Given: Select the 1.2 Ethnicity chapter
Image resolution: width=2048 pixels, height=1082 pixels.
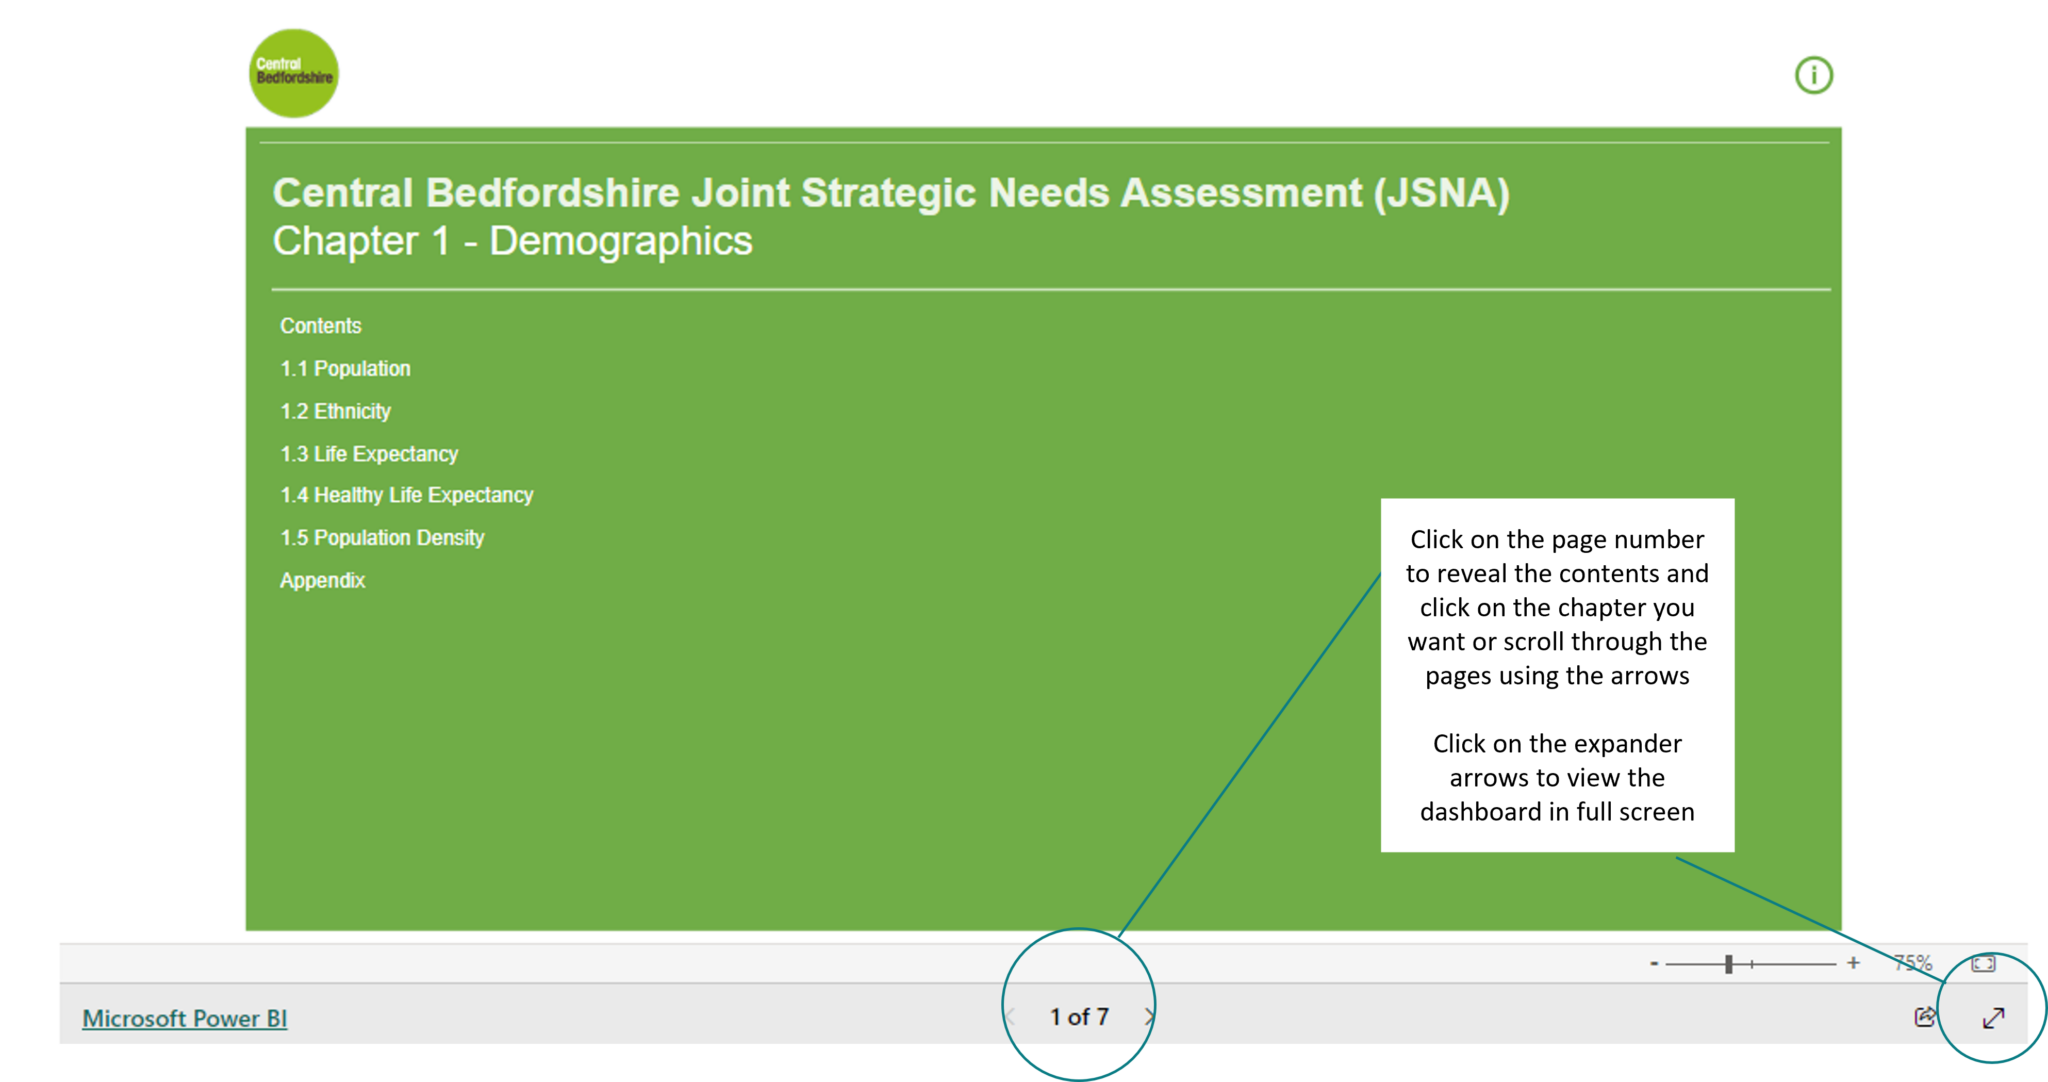Looking at the screenshot, I should [336, 411].
